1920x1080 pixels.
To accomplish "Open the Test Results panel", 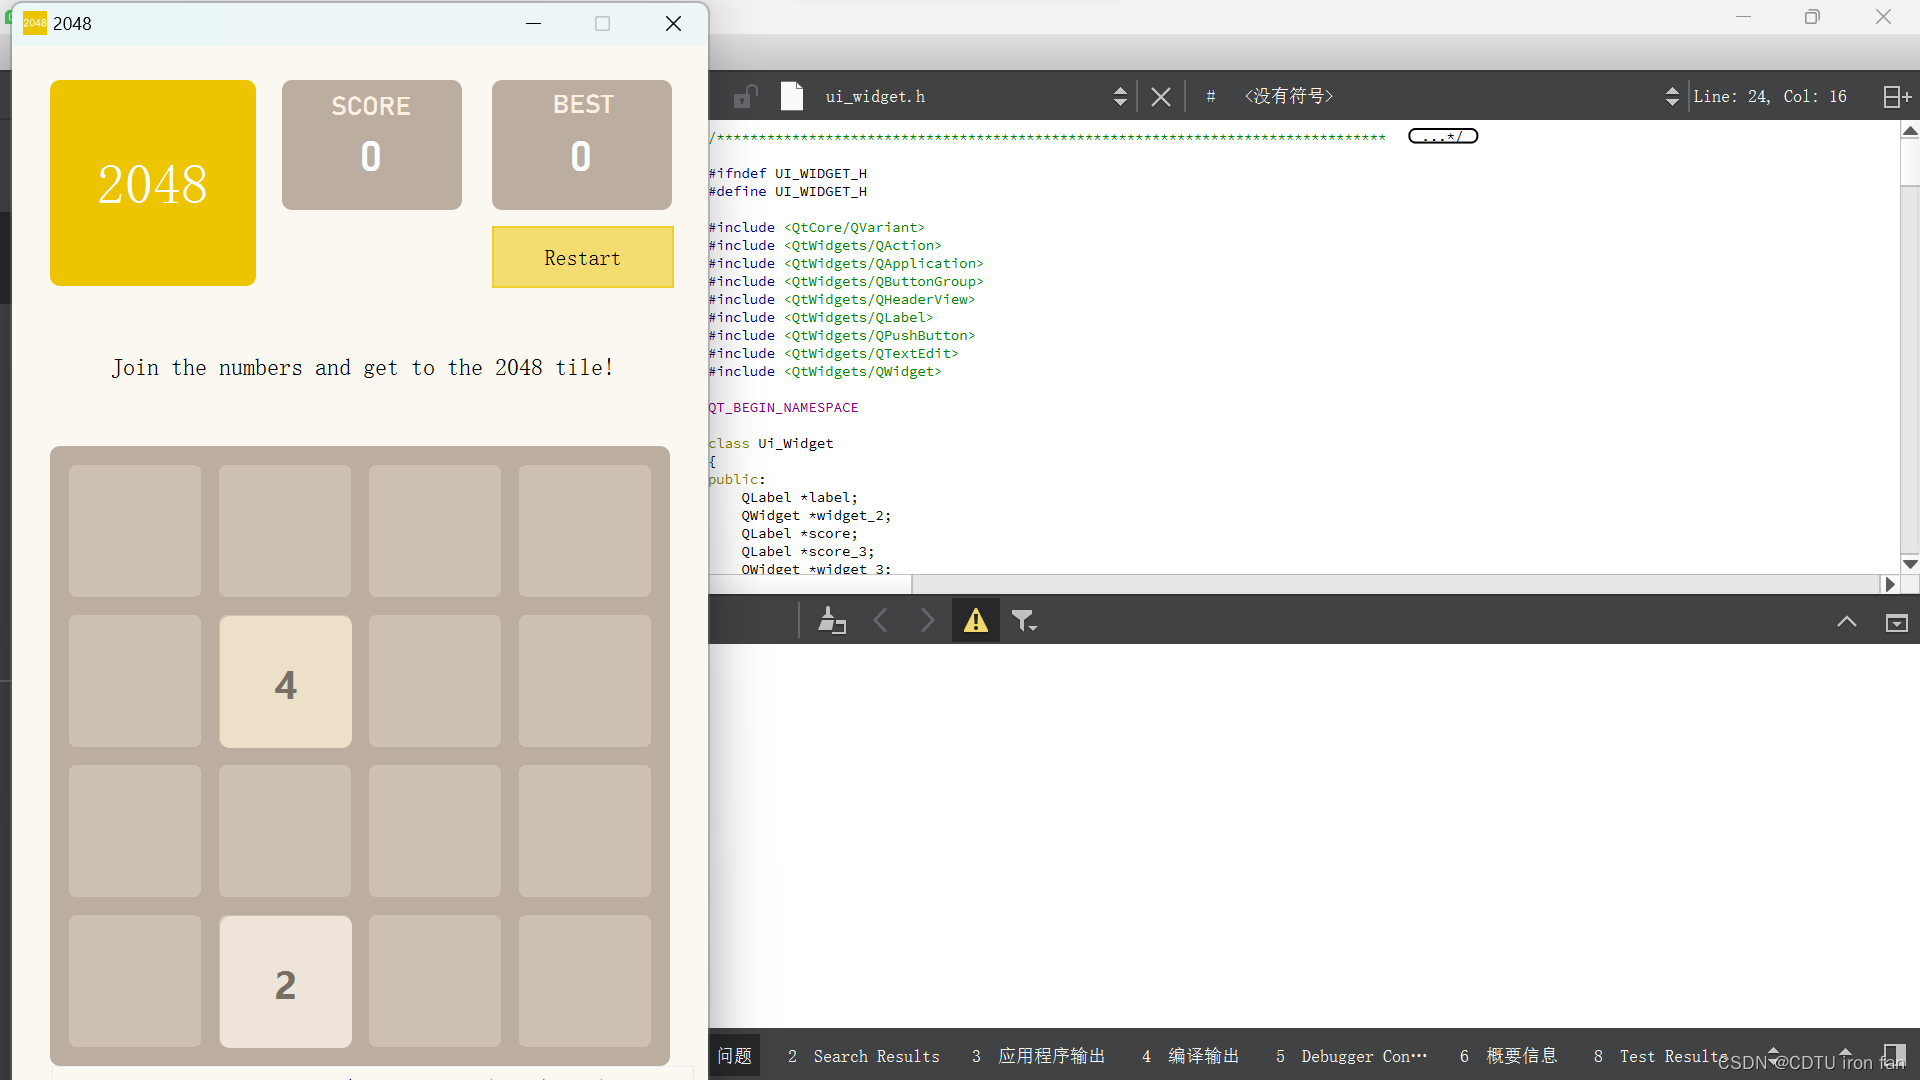I will 1674,1056.
